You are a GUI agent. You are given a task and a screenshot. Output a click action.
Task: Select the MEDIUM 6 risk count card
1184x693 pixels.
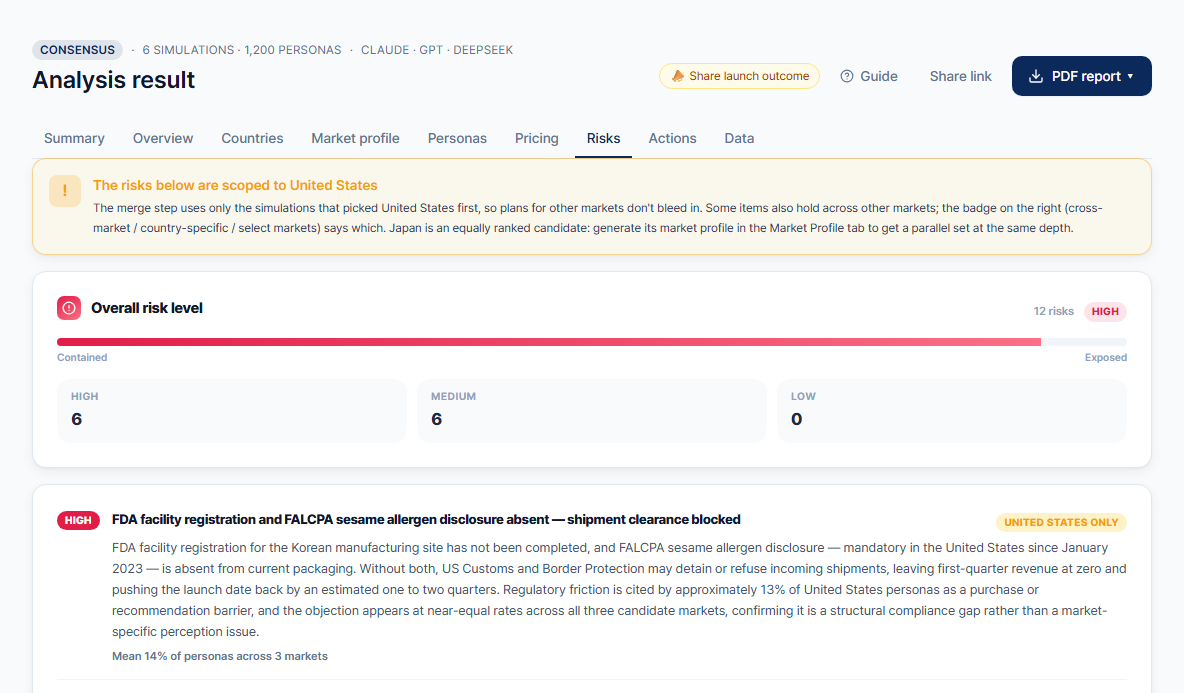592,411
